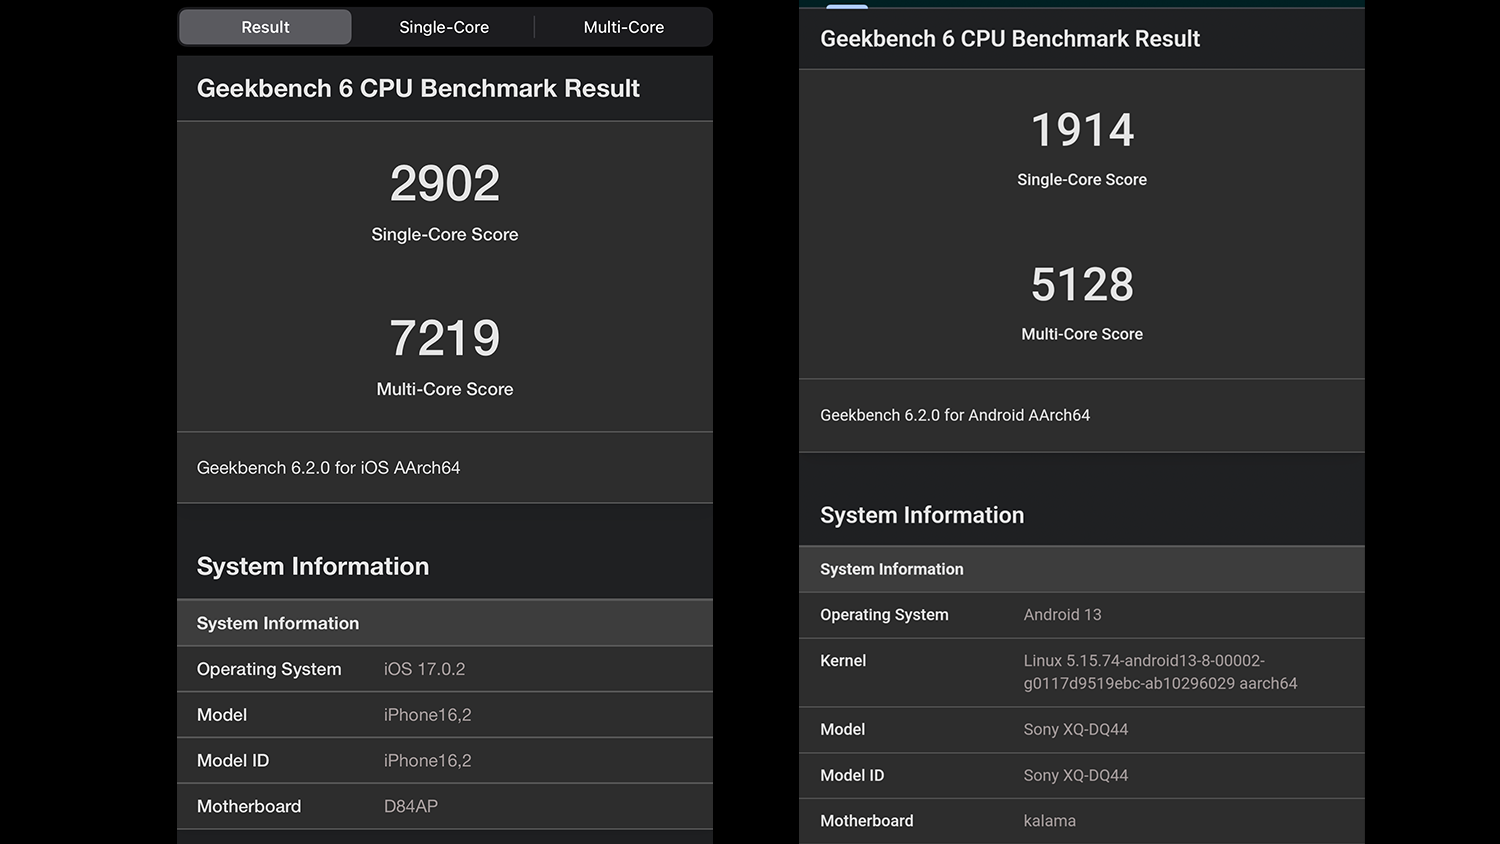Click the D84AP motherboard value
This screenshot has height=844, width=1500.
point(410,806)
